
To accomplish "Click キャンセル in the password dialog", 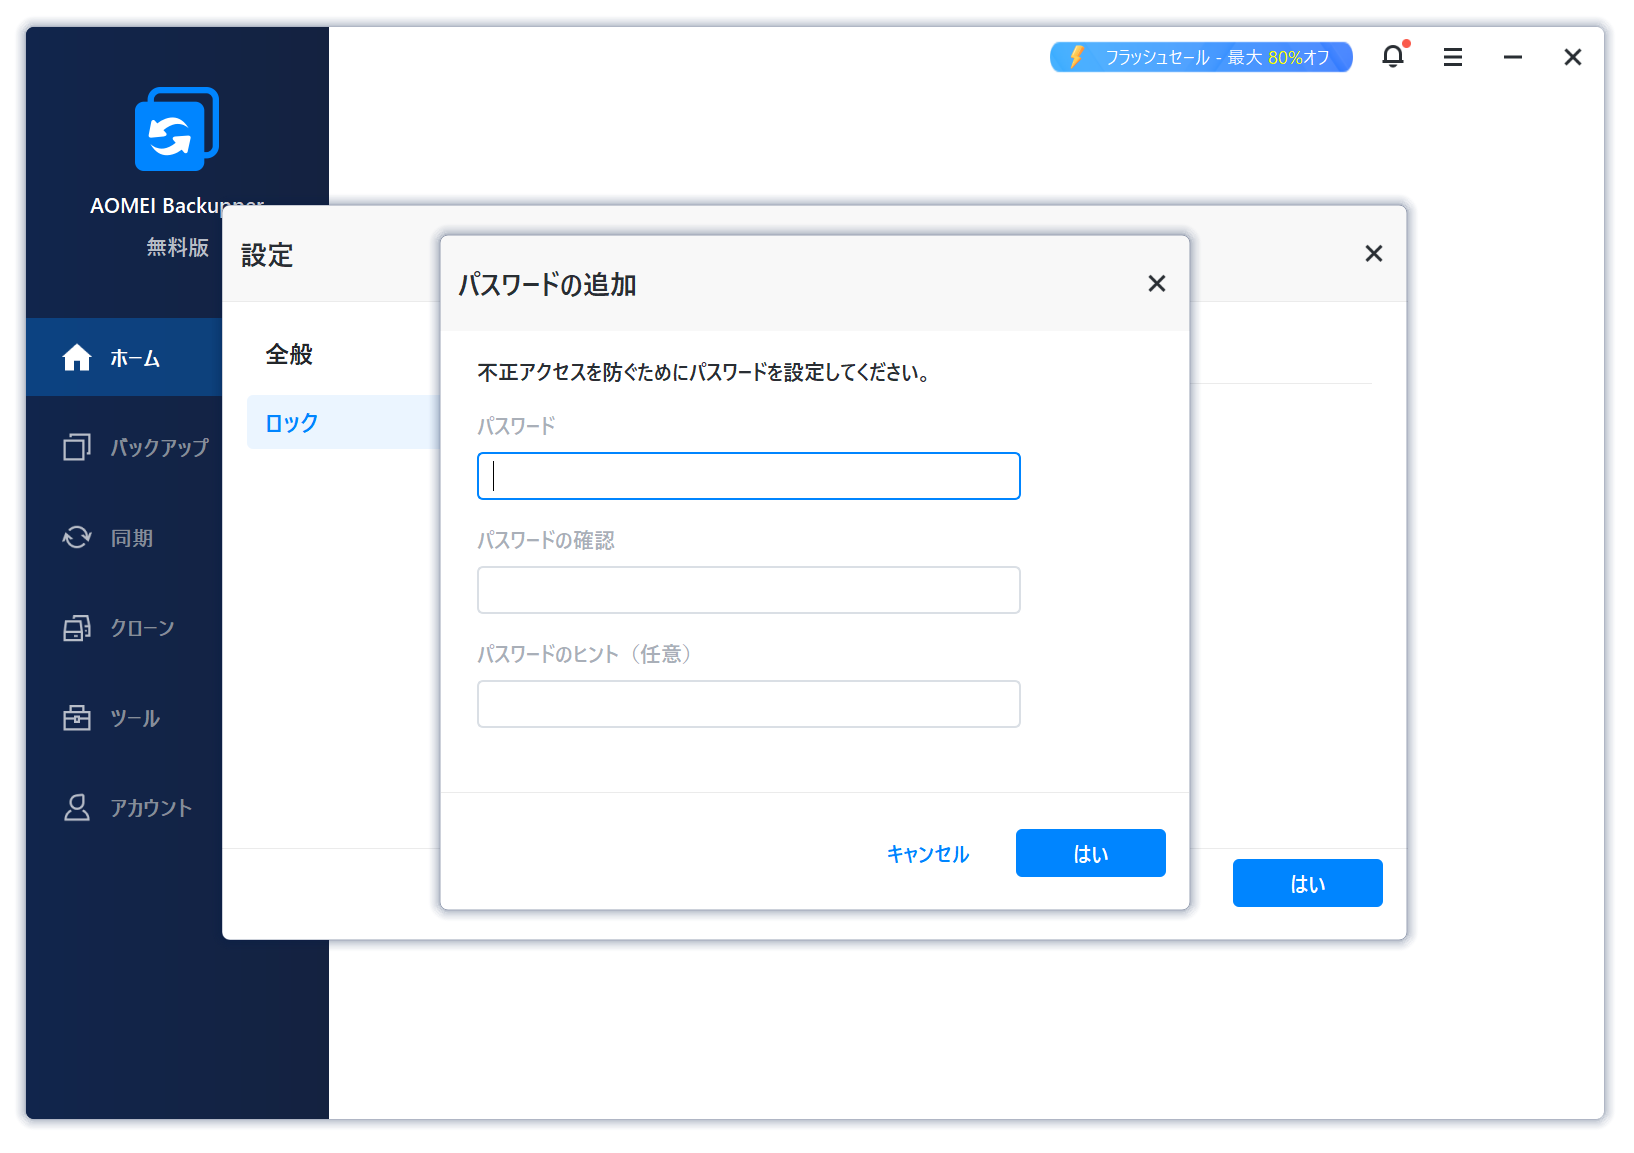I will point(926,853).
